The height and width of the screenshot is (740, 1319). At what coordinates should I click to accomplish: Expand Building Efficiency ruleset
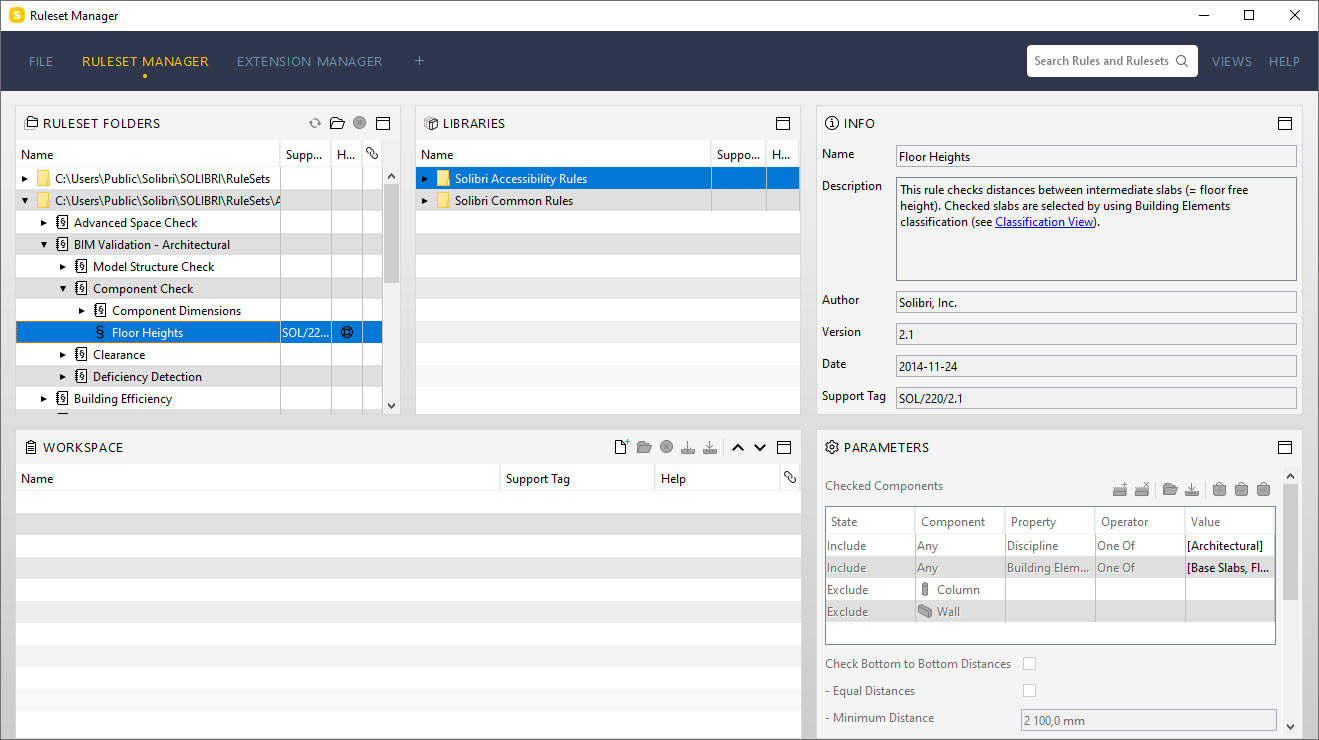[44, 398]
